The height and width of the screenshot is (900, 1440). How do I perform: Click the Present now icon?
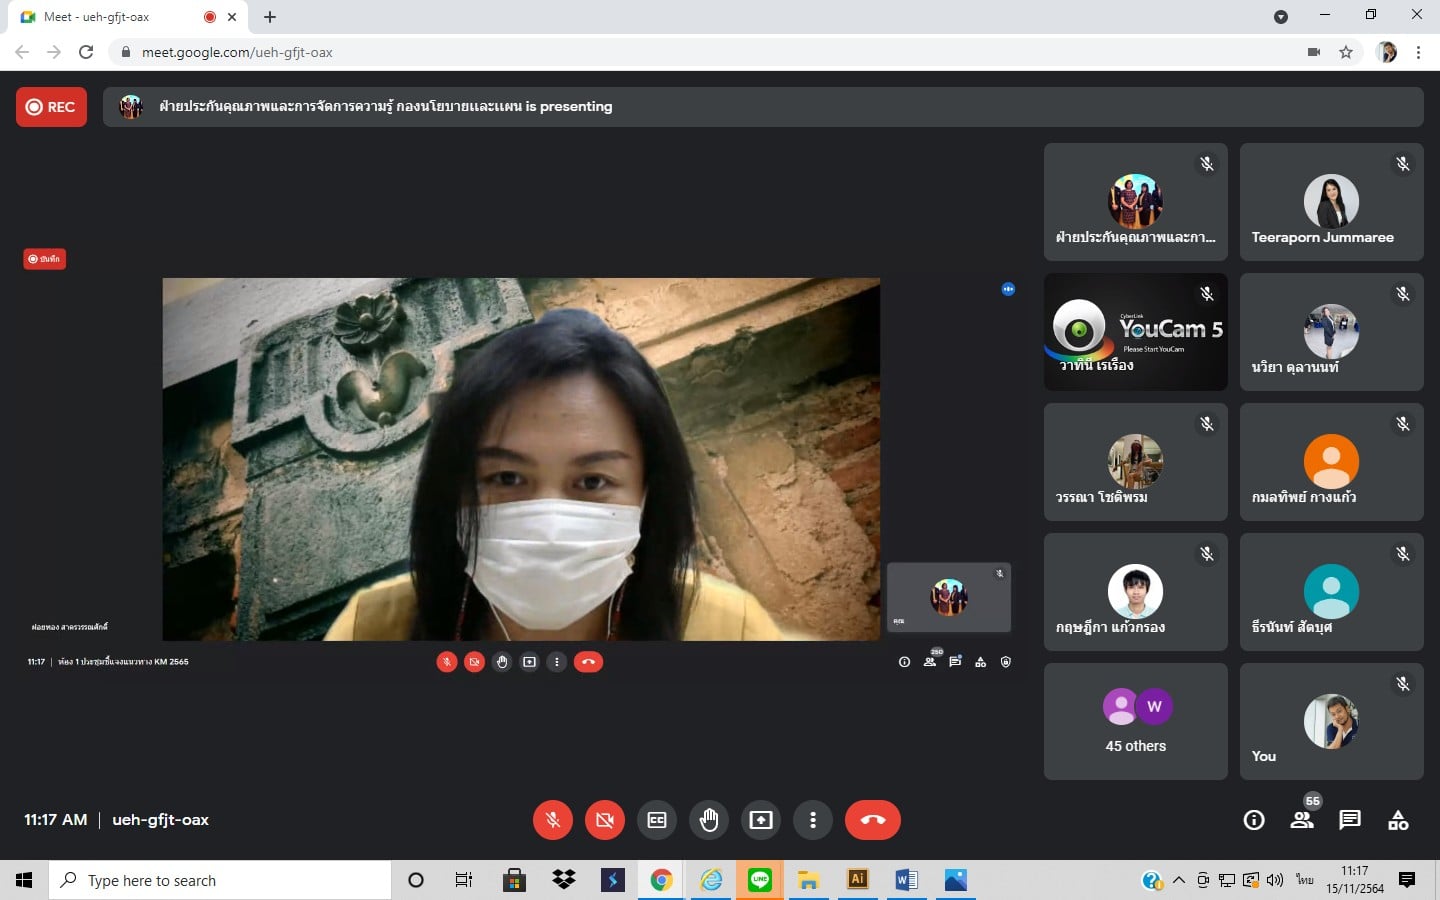(x=761, y=820)
